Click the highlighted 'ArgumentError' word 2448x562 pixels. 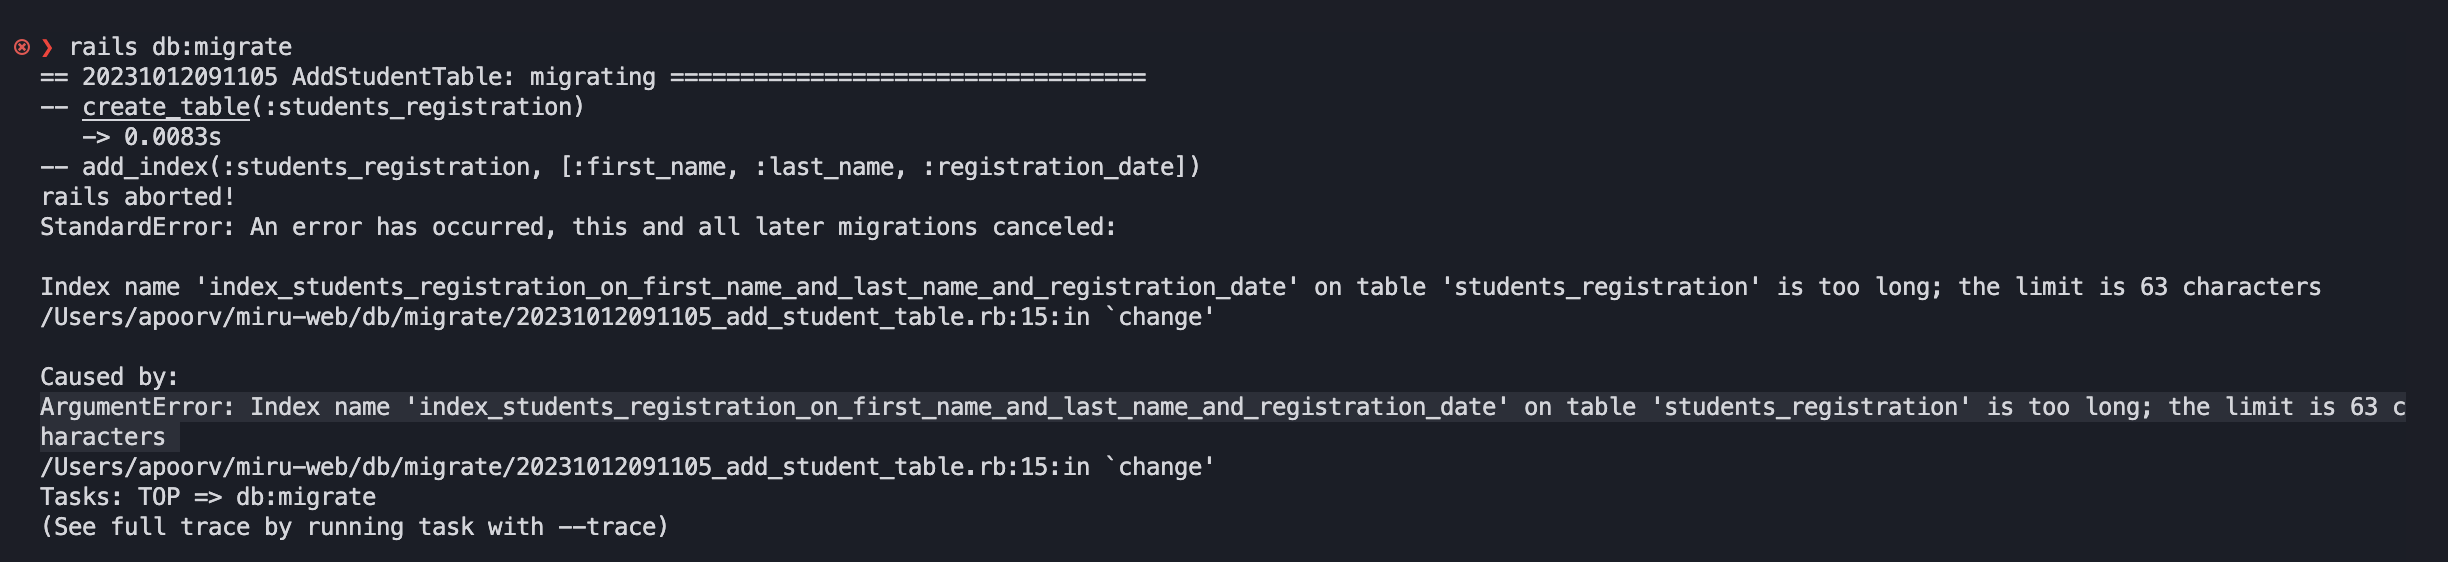tap(137, 407)
